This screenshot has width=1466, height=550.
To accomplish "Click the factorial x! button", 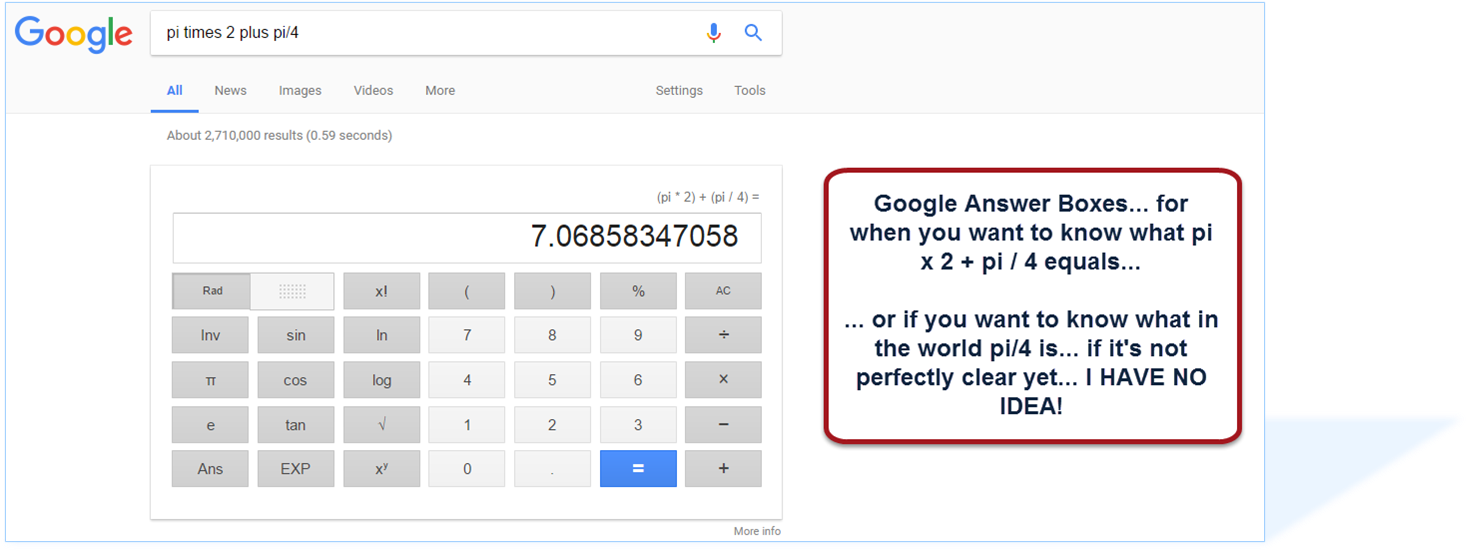I will point(382,291).
